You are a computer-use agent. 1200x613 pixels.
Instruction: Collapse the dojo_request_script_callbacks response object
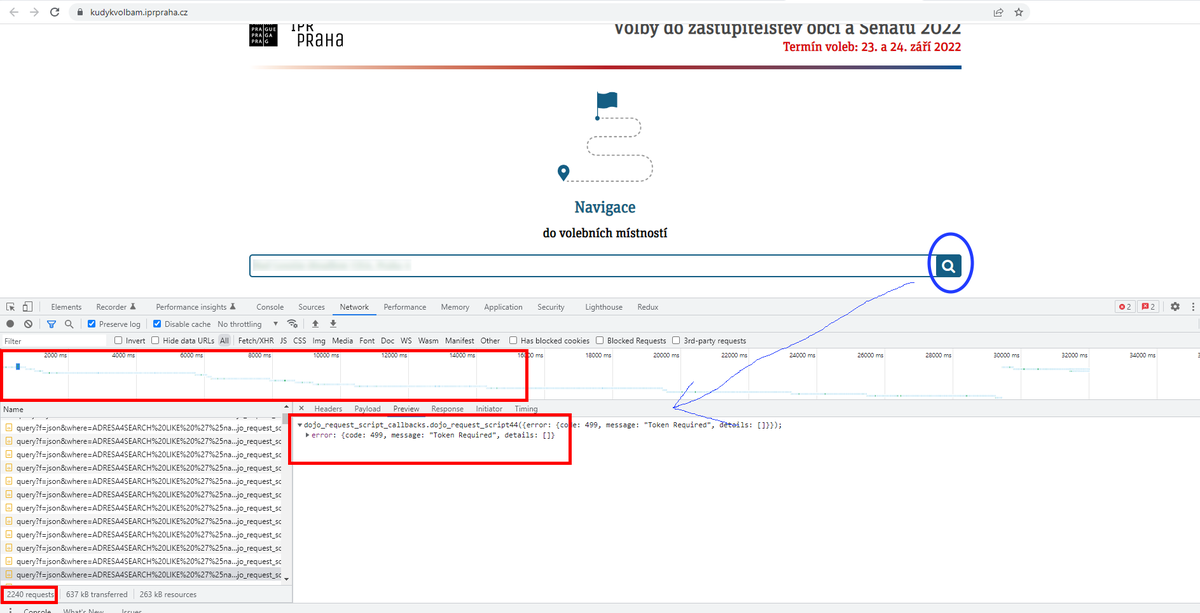(x=300, y=424)
